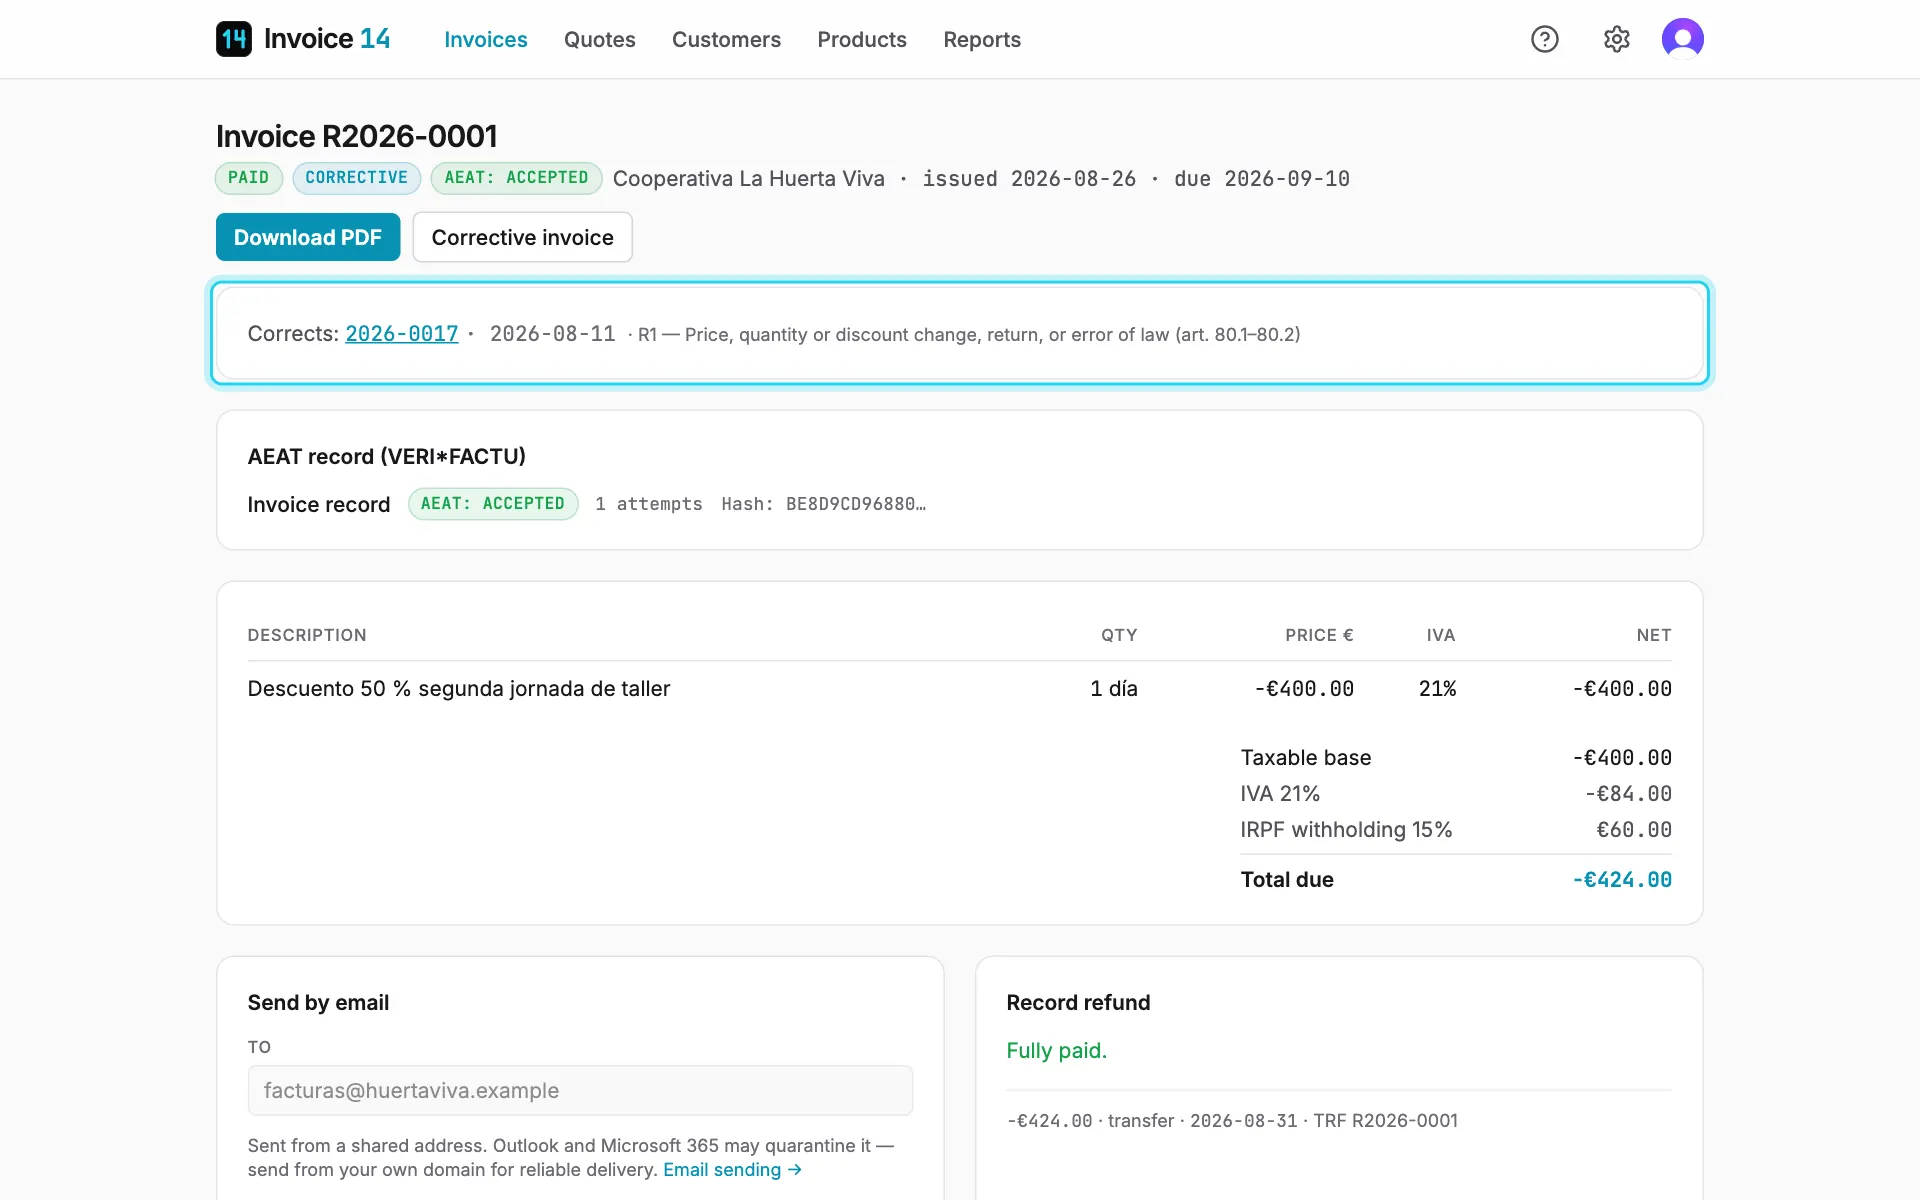Click customer name Cooperativa La Huerta Viva
Image resolution: width=1920 pixels, height=1200 pixels.
pyautogui.click(x=749, y=179)
